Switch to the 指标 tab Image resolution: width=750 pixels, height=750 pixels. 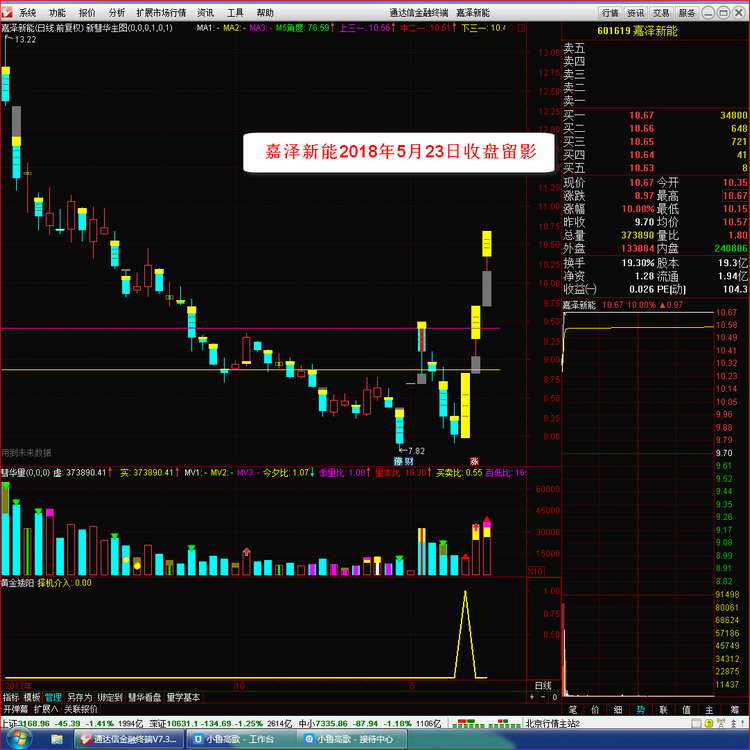click(x=11, y=697)
